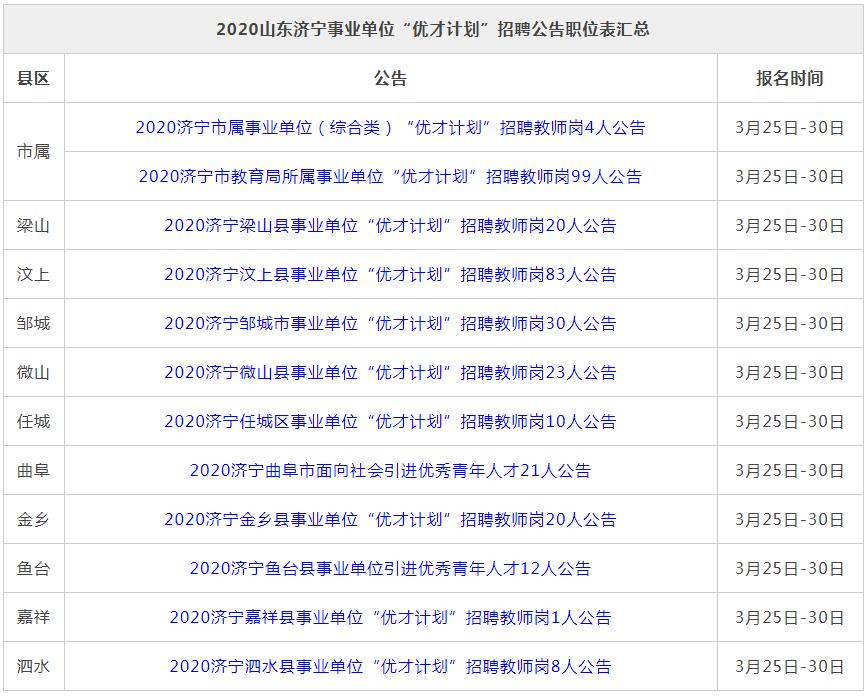Click the 3月25日-30日 date in 任城 row
This screenshot has width=868, height=697.
point(790,421)
